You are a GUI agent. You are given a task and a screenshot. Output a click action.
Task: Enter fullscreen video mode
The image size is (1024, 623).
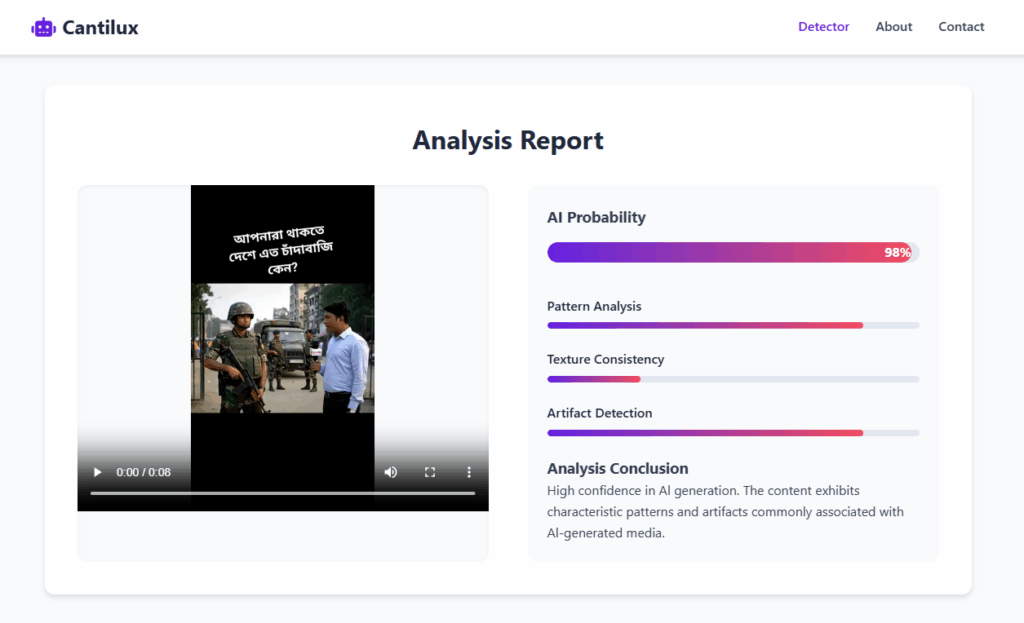(430, 472)
